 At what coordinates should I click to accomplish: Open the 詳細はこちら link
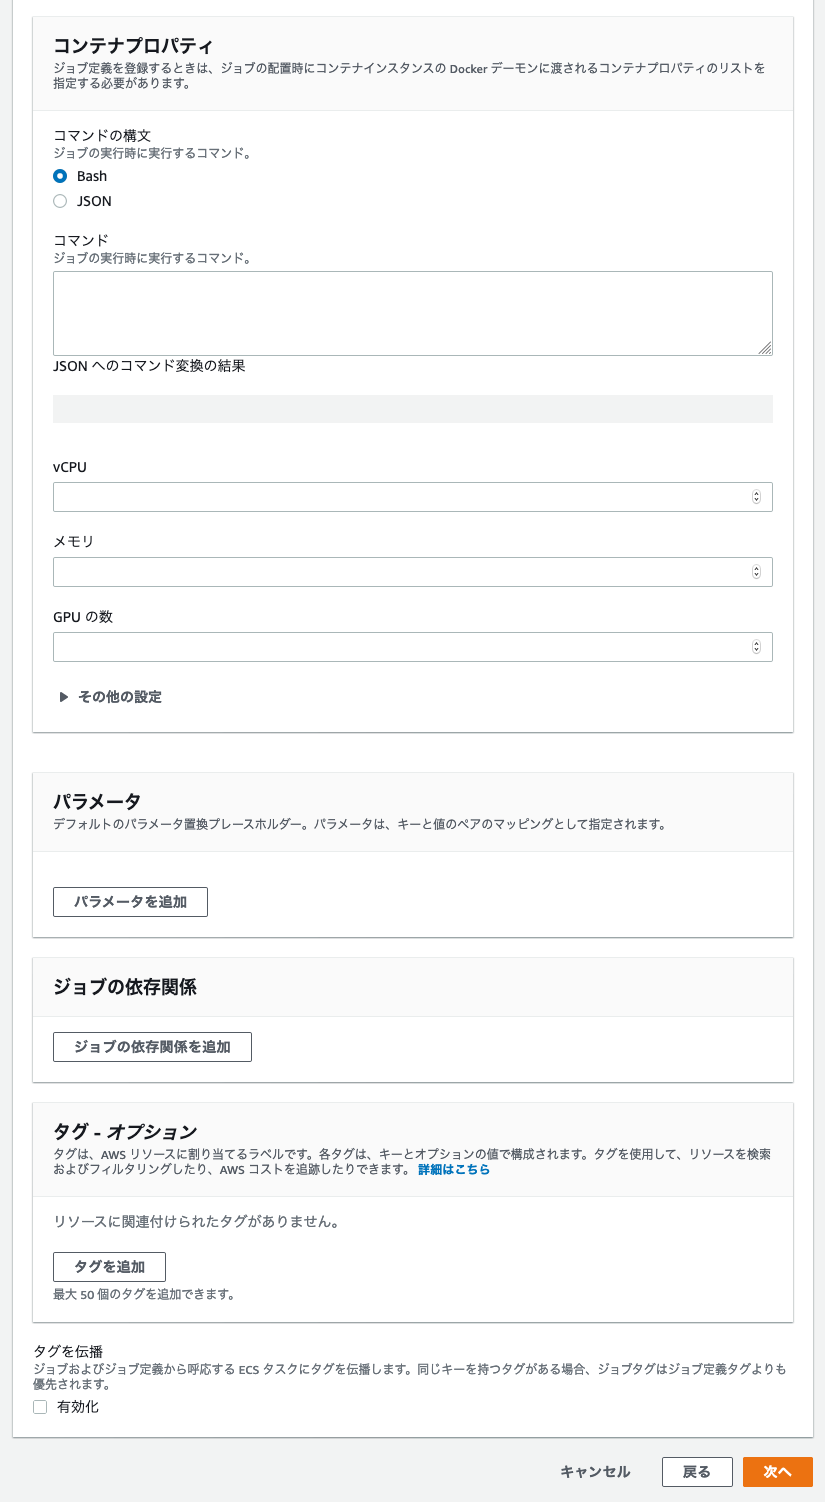coord(454,1169)
